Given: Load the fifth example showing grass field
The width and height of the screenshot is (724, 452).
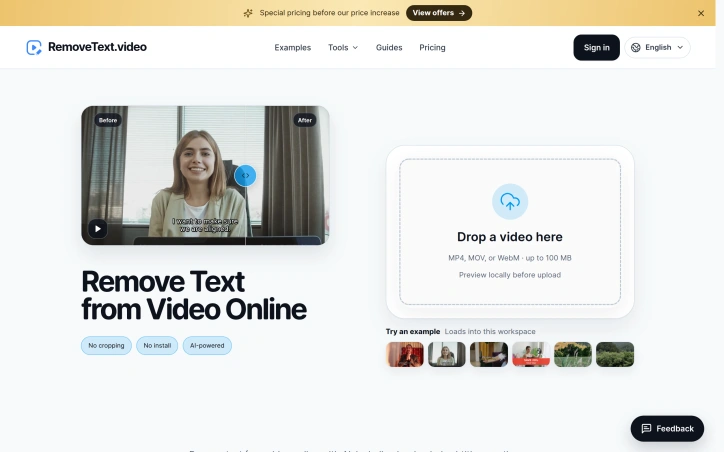Looking at the screenshot, I should (573, 355).
